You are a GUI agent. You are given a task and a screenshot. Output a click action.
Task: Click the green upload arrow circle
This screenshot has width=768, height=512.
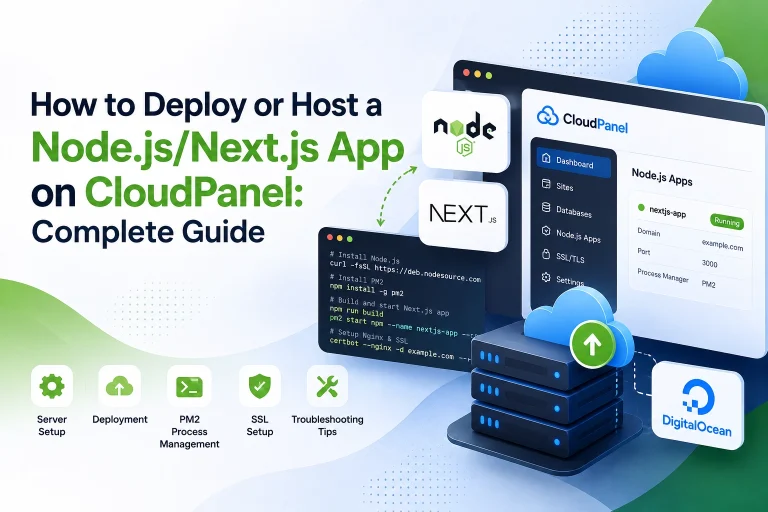pos(592,345)
